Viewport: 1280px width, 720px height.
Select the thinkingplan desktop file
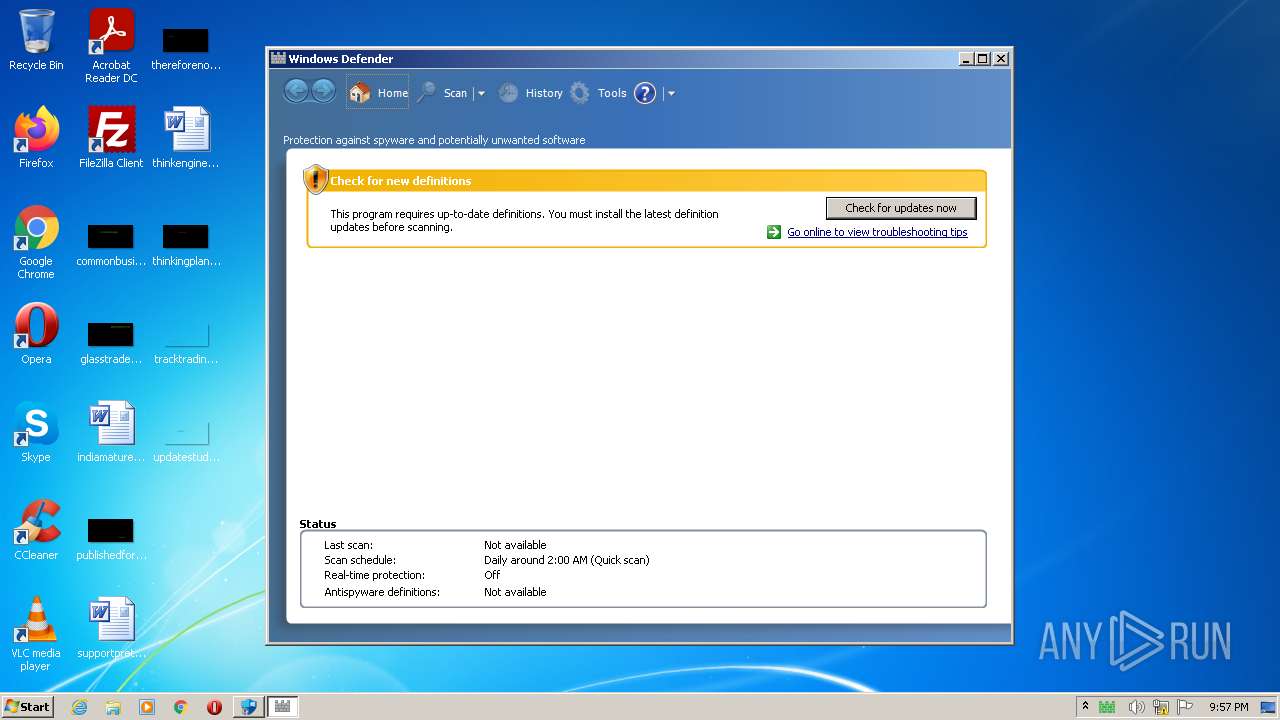pos(186,242)
